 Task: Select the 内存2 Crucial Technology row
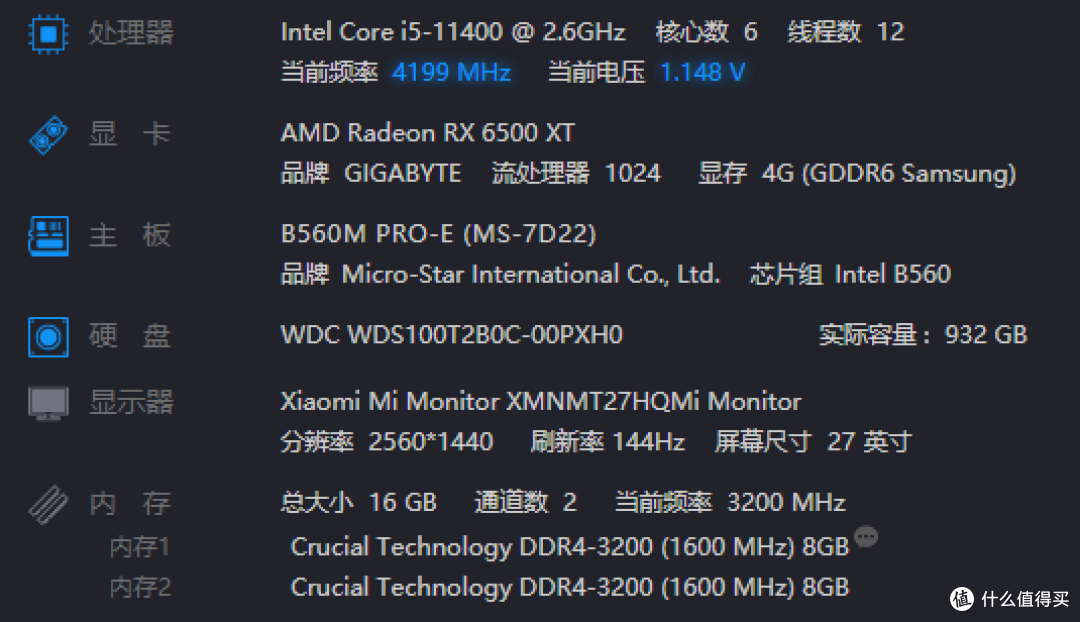click(x=479, y=588)
